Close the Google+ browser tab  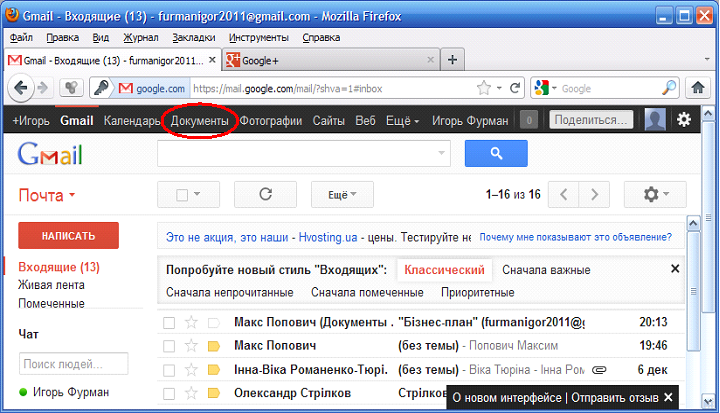tap(430, 60)
